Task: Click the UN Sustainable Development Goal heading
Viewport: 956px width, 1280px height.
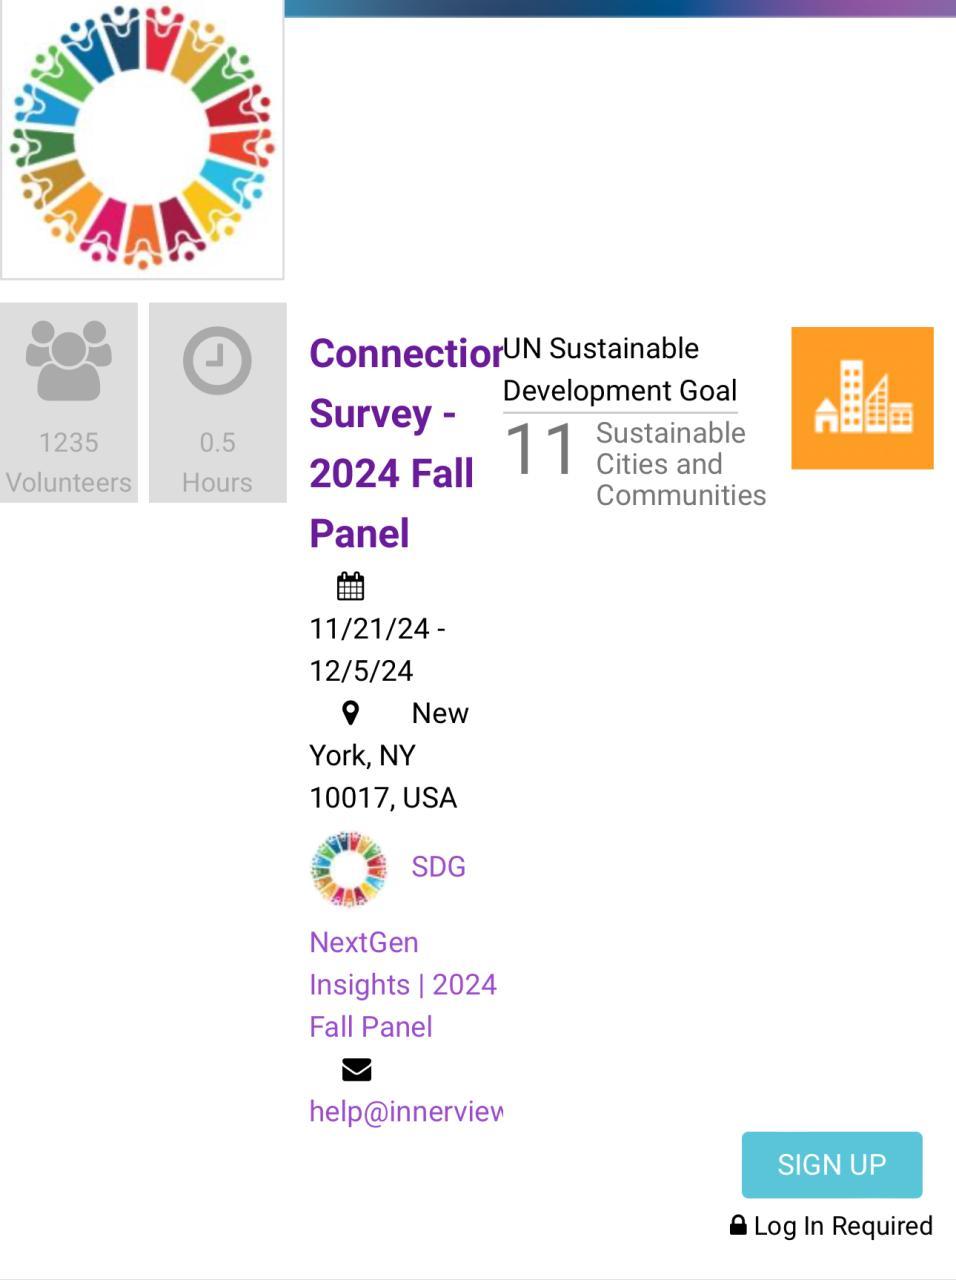Action: [619, 369]
